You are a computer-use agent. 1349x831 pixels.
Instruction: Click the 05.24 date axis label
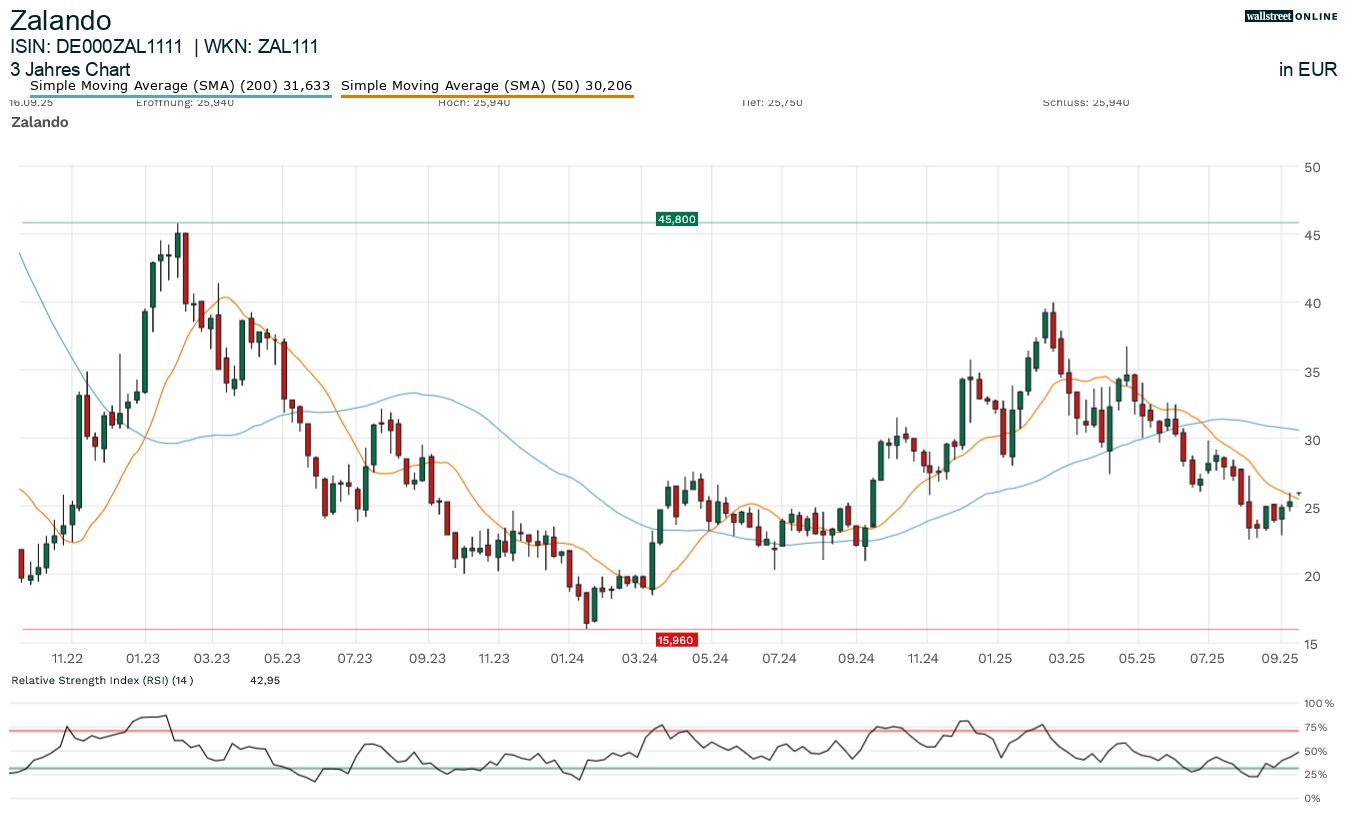(x=709, y=659)
